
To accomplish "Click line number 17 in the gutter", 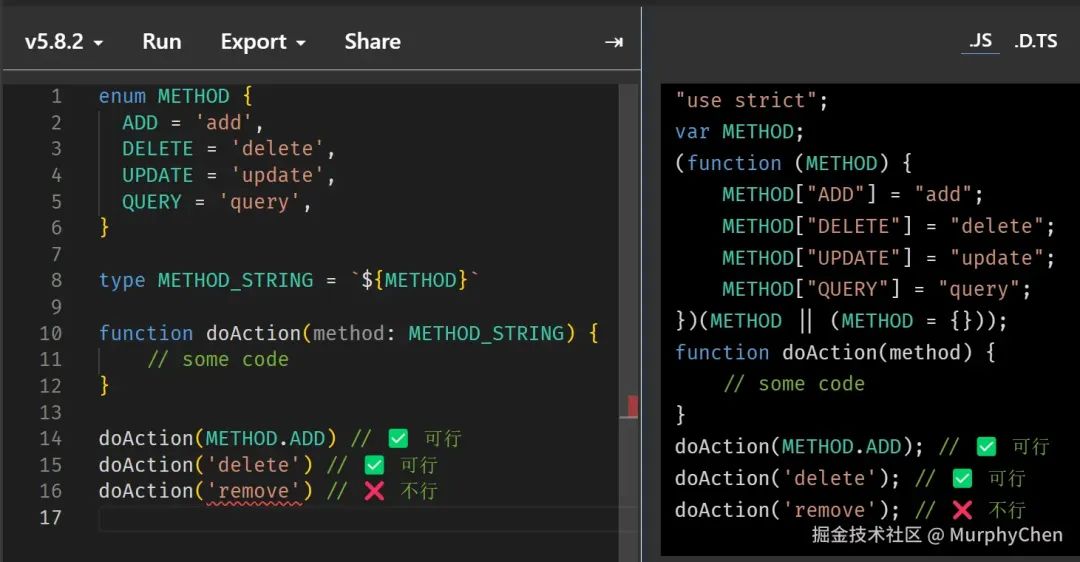I will pyautogui.click(x=50, y=517).
